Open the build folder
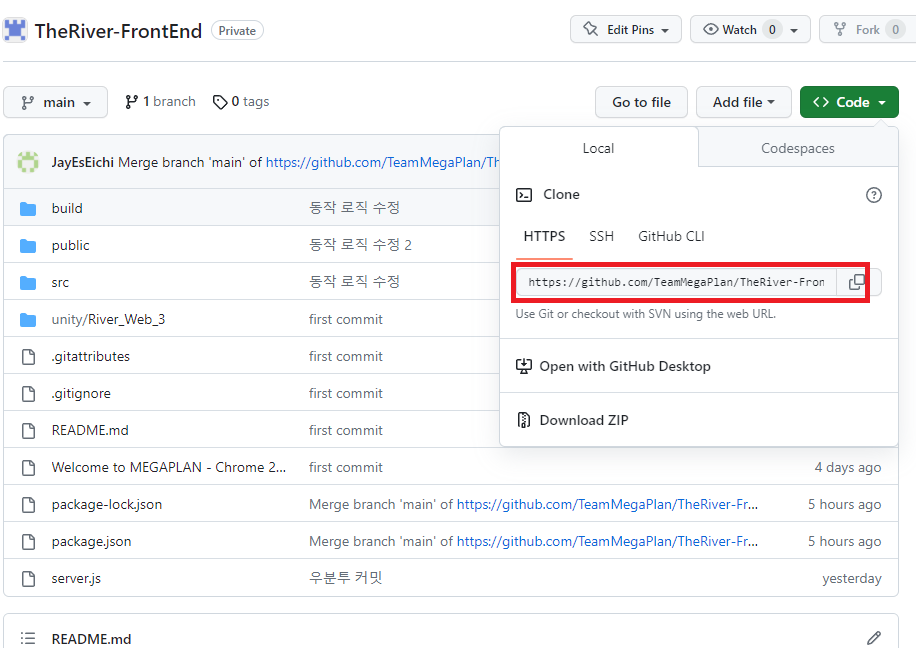This screenshot has height=648, width=916. tap(67, 209)
